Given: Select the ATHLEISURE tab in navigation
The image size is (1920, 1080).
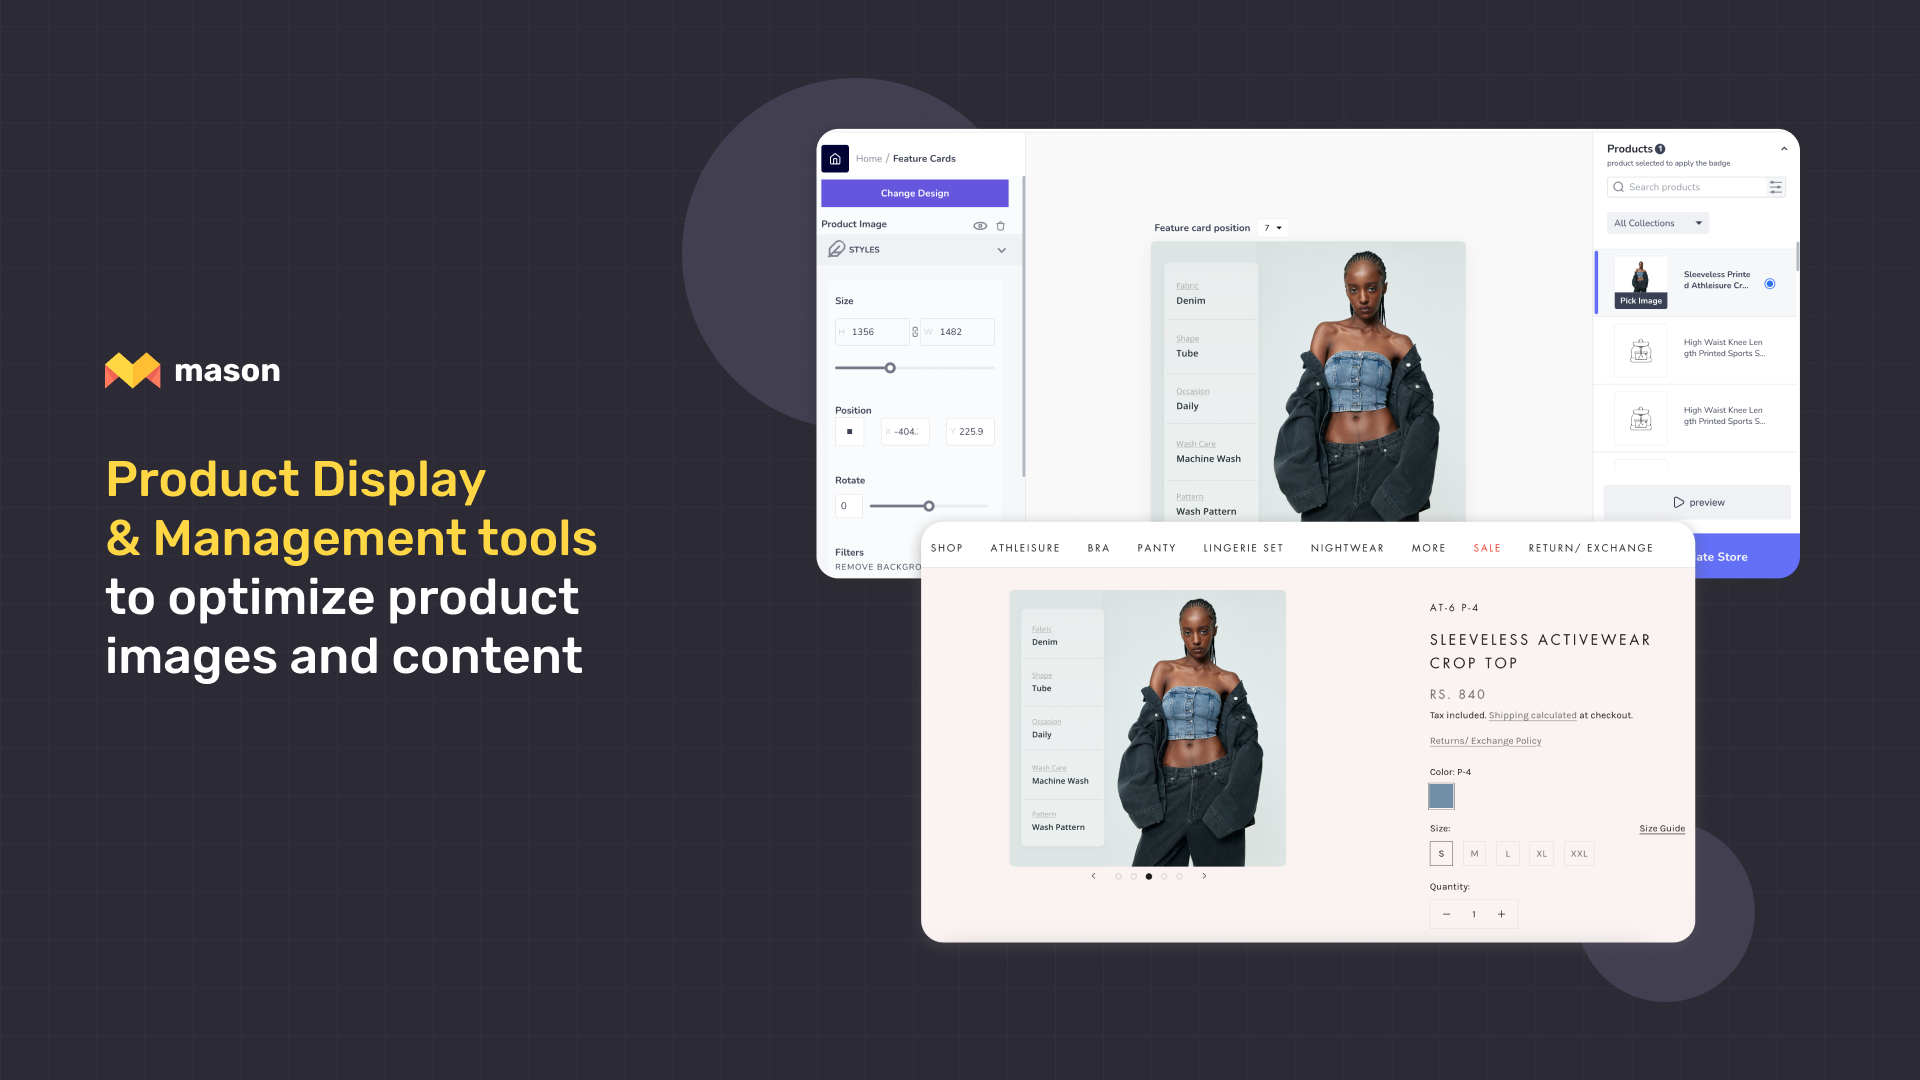Looking at the screenshot, I should 1026,547.
